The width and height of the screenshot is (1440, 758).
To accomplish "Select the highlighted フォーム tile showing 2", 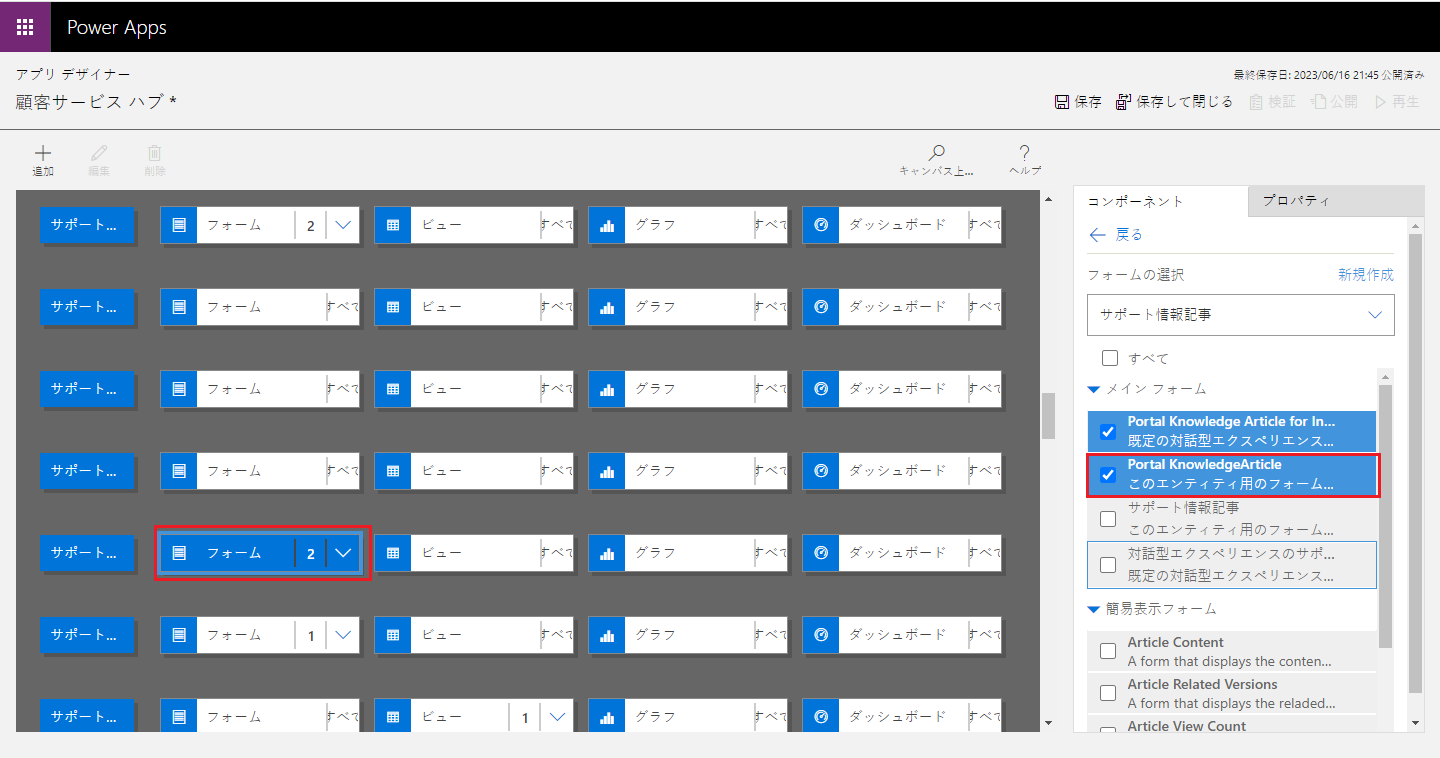I will 260,553.
